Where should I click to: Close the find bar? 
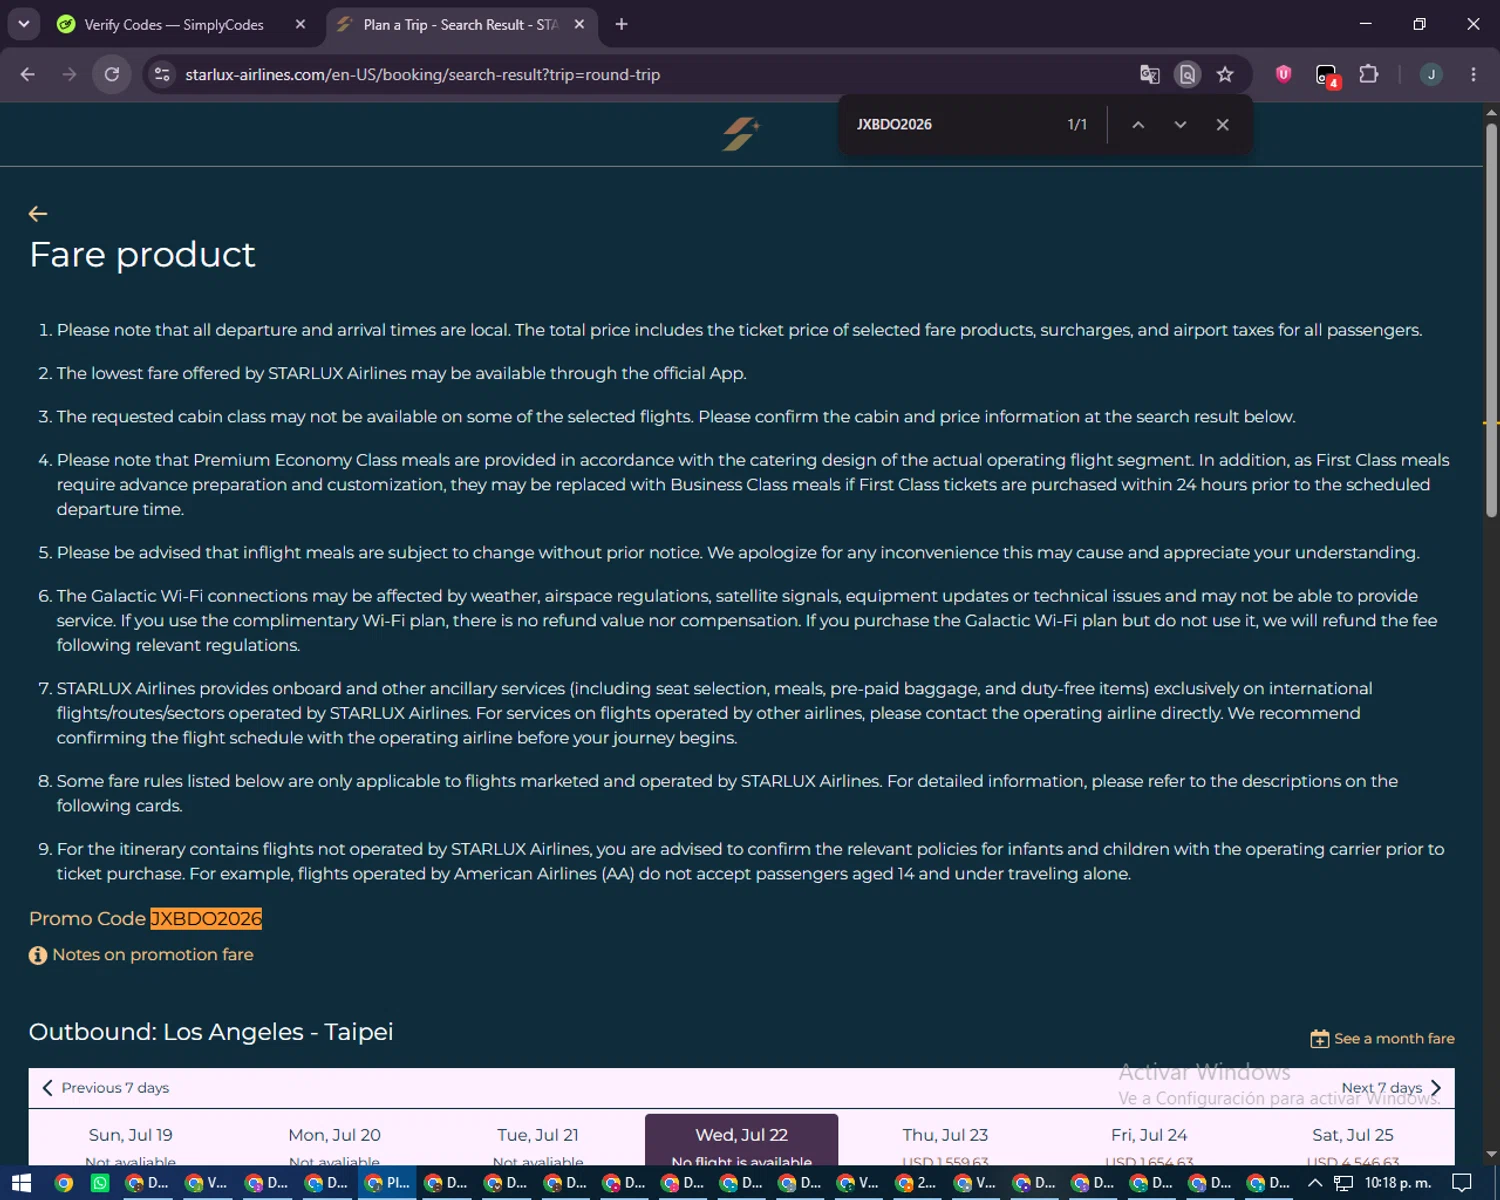click(1222, 124)
